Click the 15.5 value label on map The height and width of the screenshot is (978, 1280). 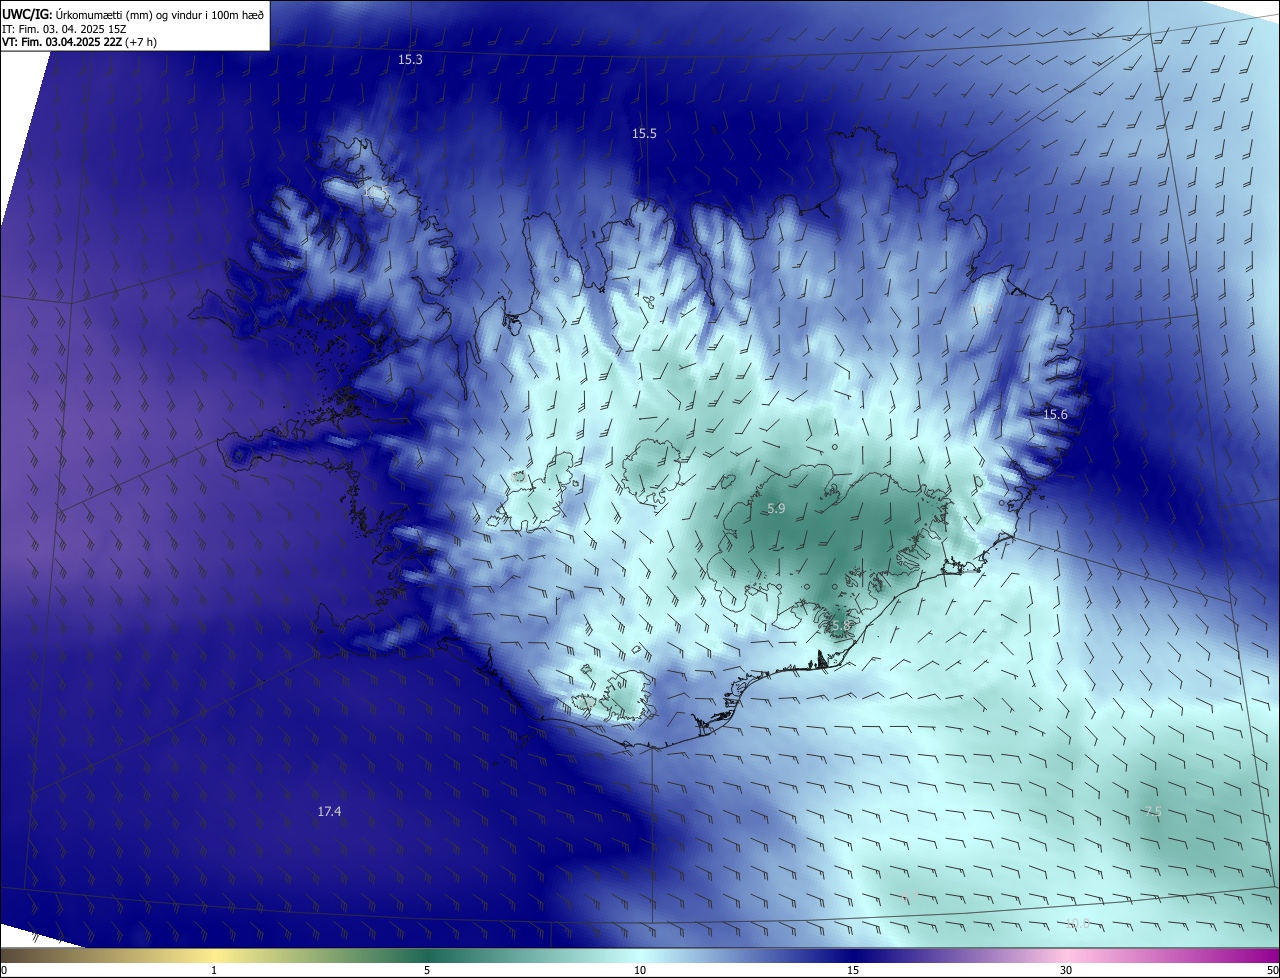tap(644, 133)
